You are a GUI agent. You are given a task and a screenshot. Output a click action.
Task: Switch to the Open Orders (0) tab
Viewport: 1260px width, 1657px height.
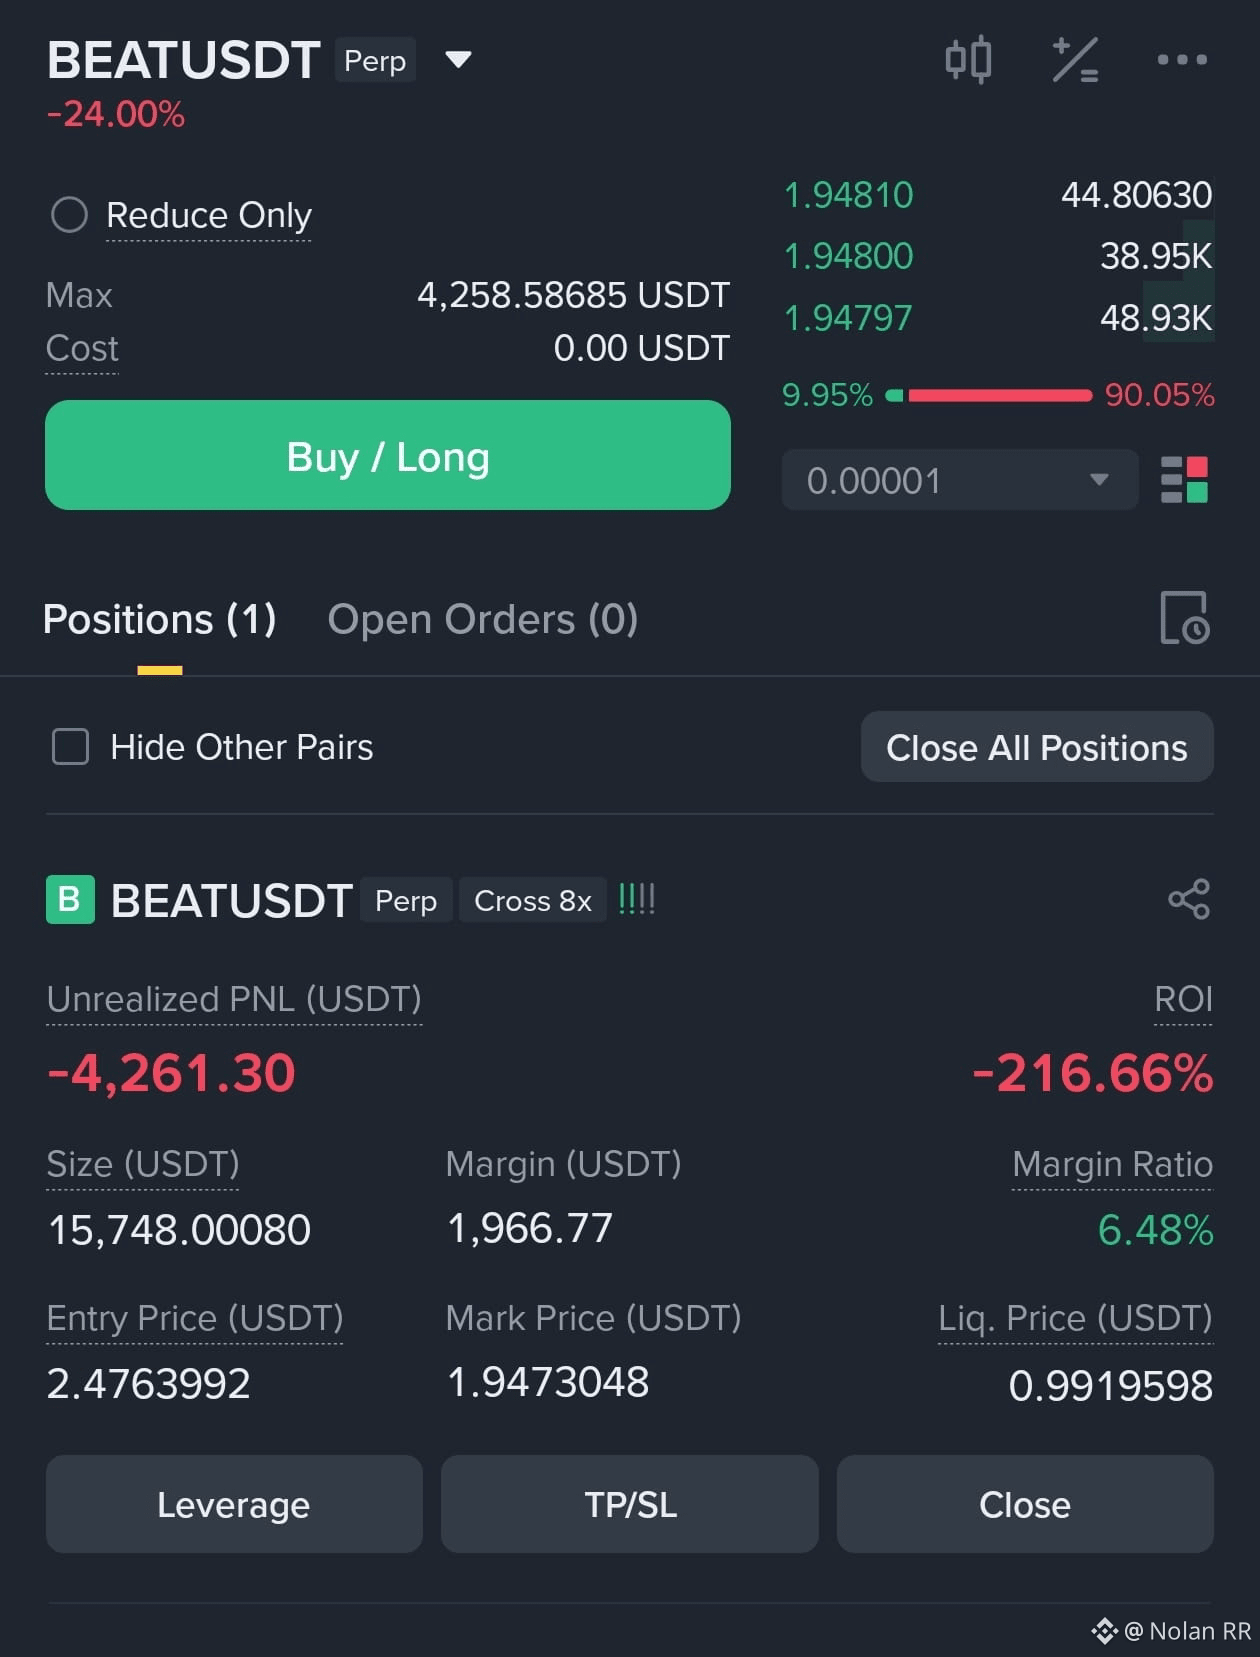tap(483, 619)
